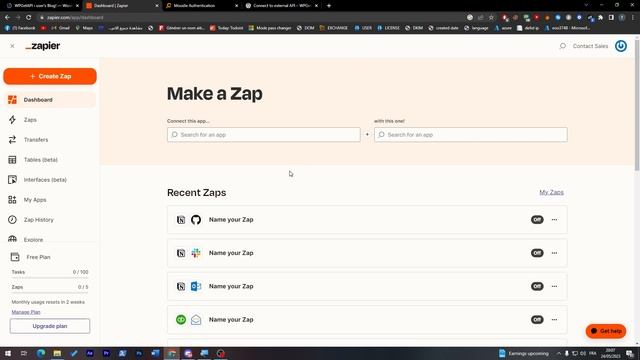The height and width of the screenshot is (360, 640).
Task: Focus the 'Connect this app' search field
Action: pos(264,135)
